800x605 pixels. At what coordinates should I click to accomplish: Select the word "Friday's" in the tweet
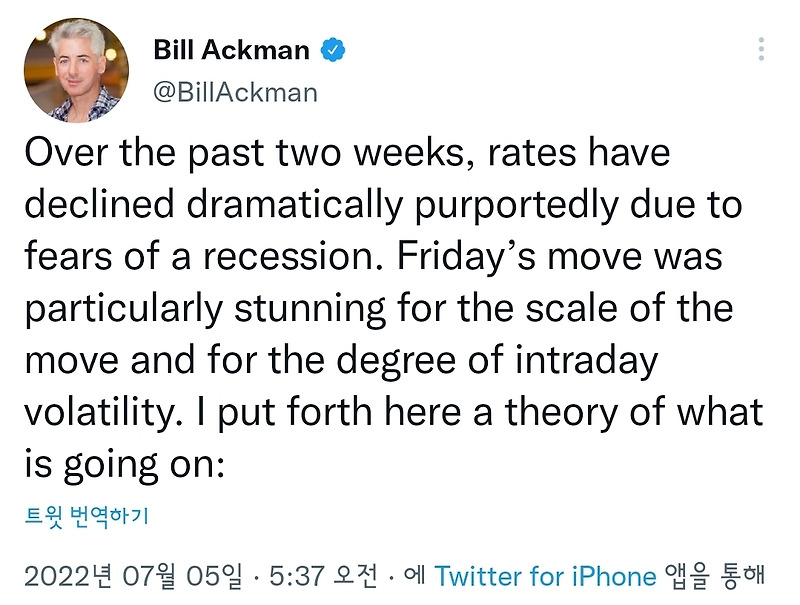pyautogui.click(x=466, y=257)
